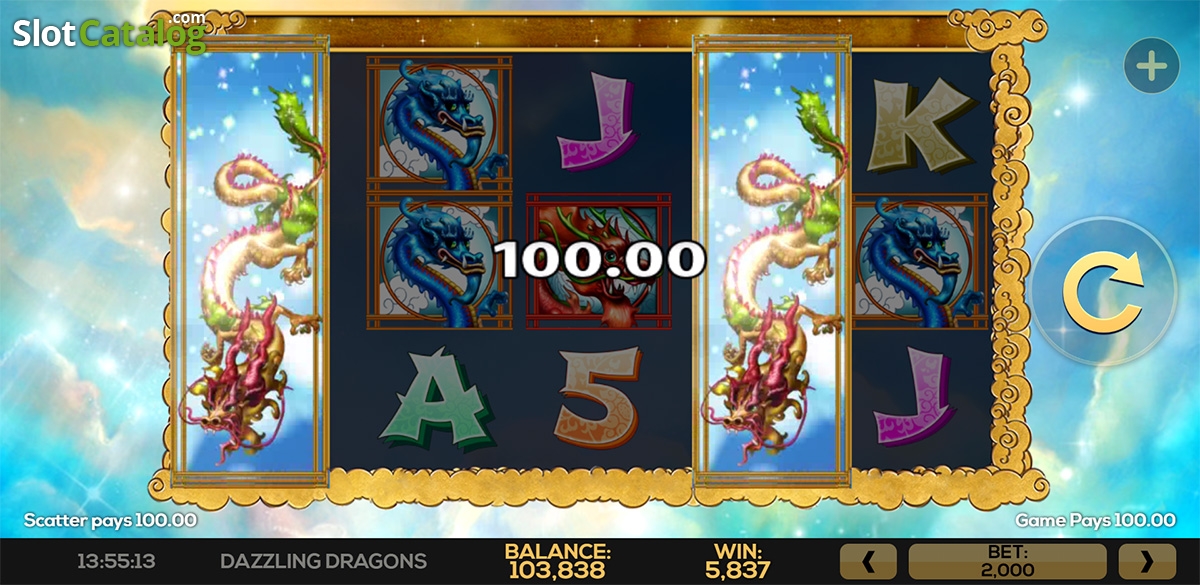Image resolution: width=1200 pixels, height=585 pixels.
Task: Decrease the bet with left arrow
Action: (x=867, y=562)
